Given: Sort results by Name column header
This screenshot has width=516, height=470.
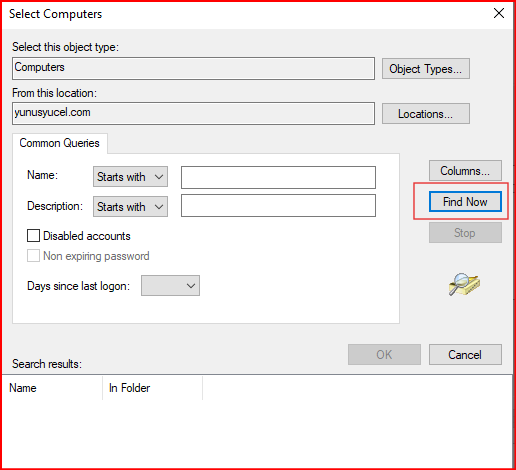Looking at the screenshot, I should click(x=52, y=388).
